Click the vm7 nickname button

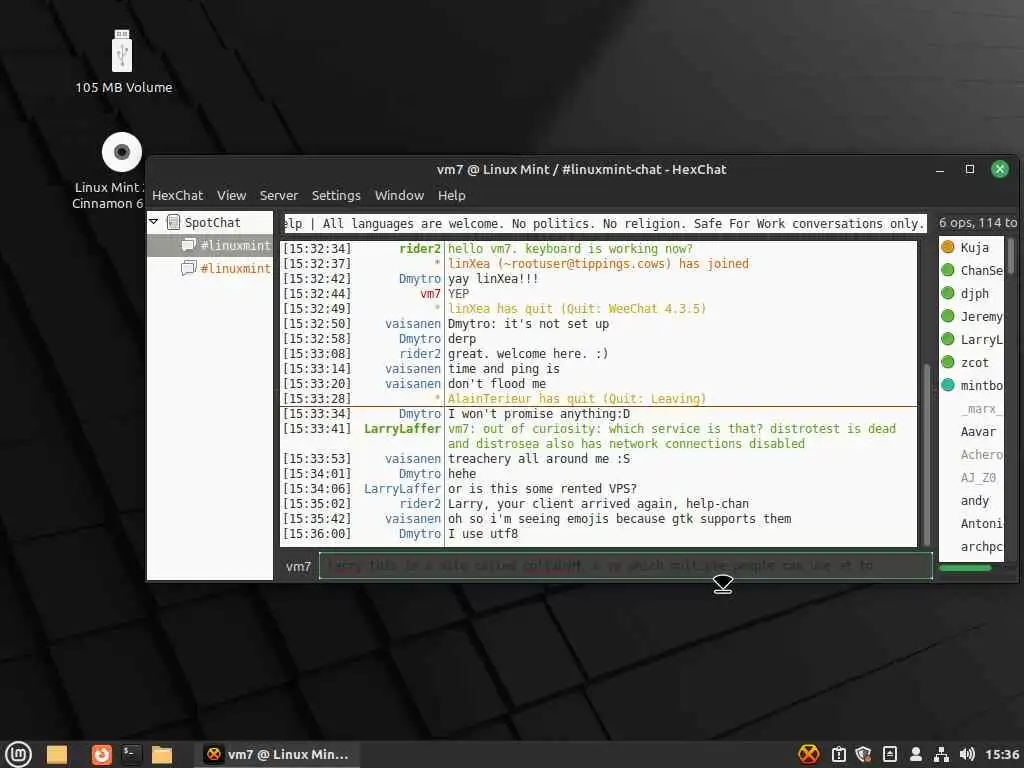[x=298, y=566]
